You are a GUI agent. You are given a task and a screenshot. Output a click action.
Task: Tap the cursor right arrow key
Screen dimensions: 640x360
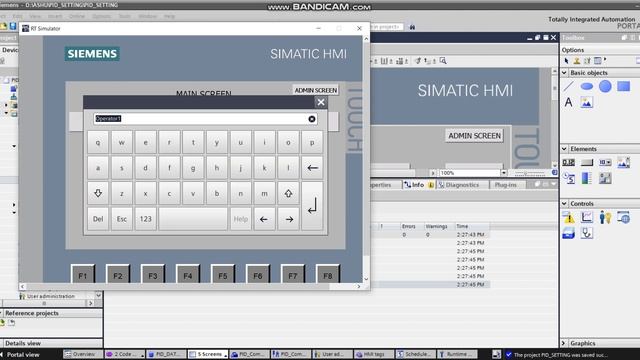(x=289, y=219)
